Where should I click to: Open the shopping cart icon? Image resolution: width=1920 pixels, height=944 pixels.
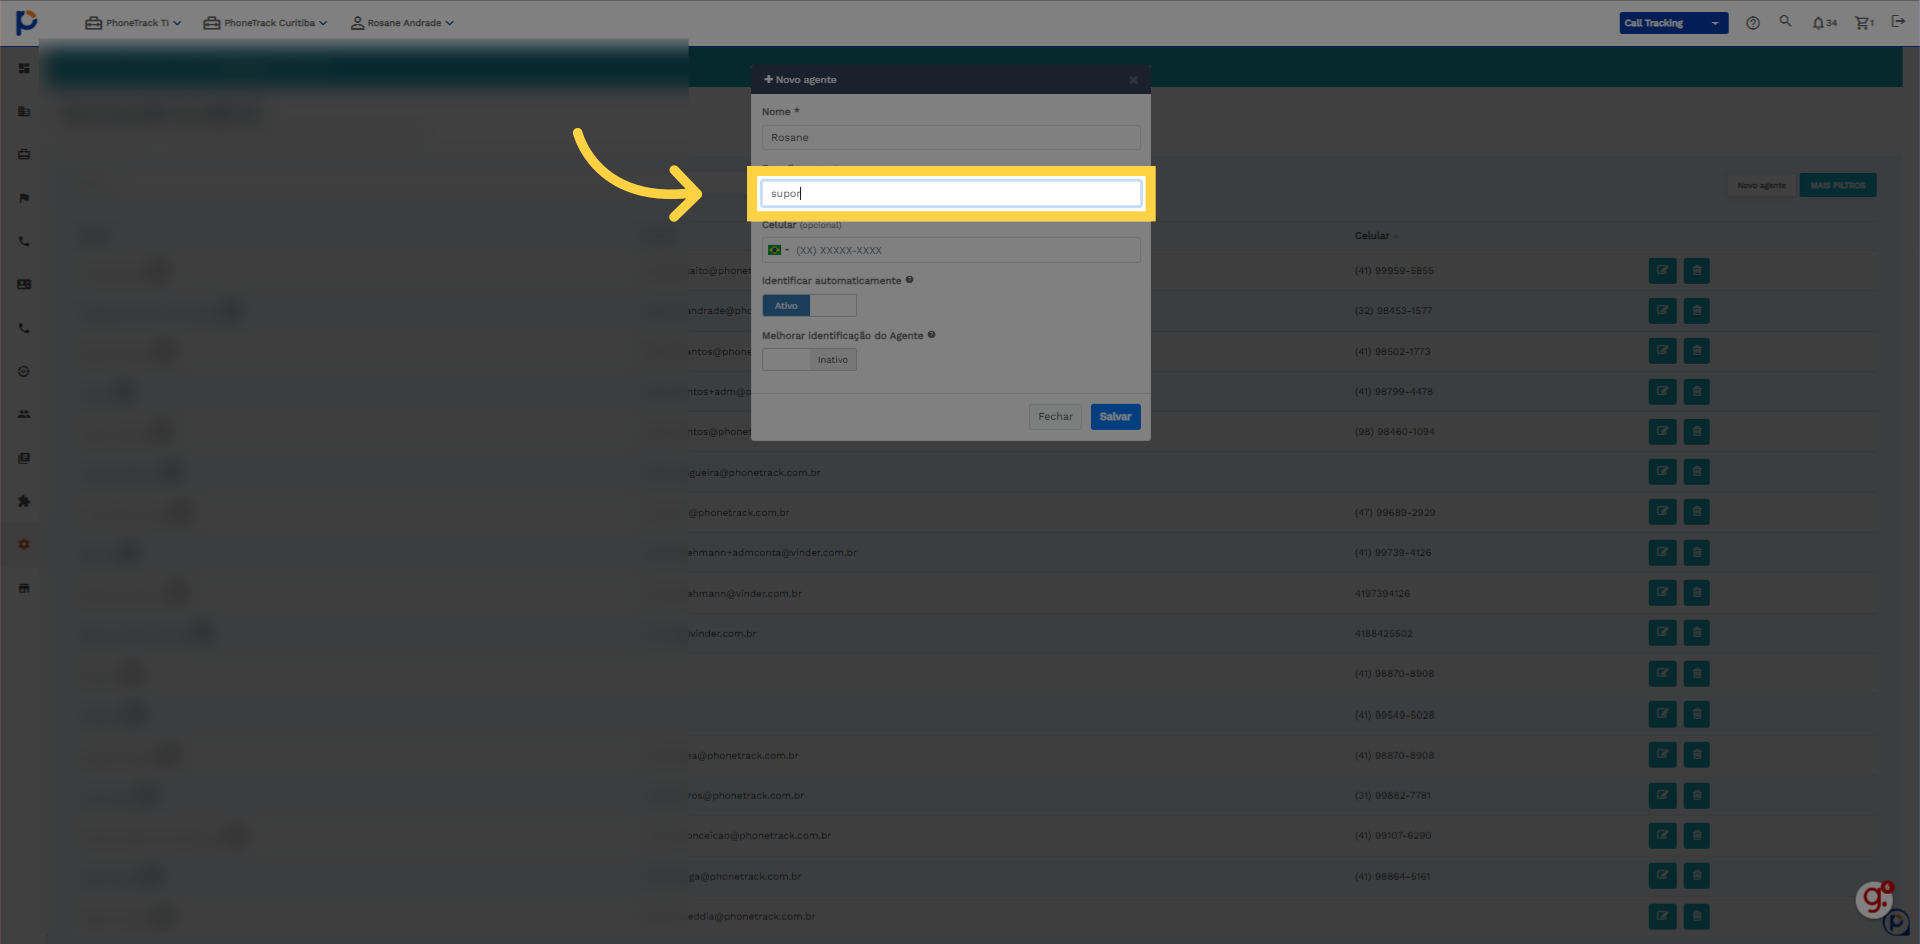(1864, 23)
